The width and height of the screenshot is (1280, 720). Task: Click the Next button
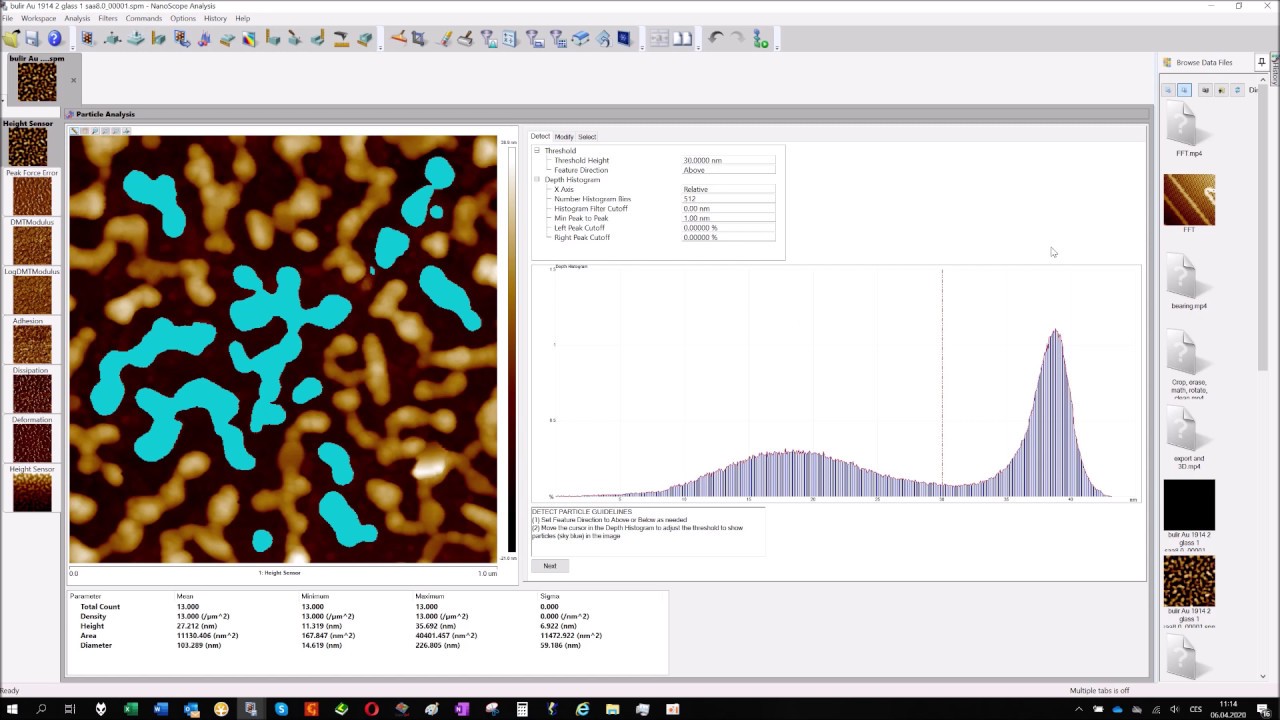click(x=550, y=566)
